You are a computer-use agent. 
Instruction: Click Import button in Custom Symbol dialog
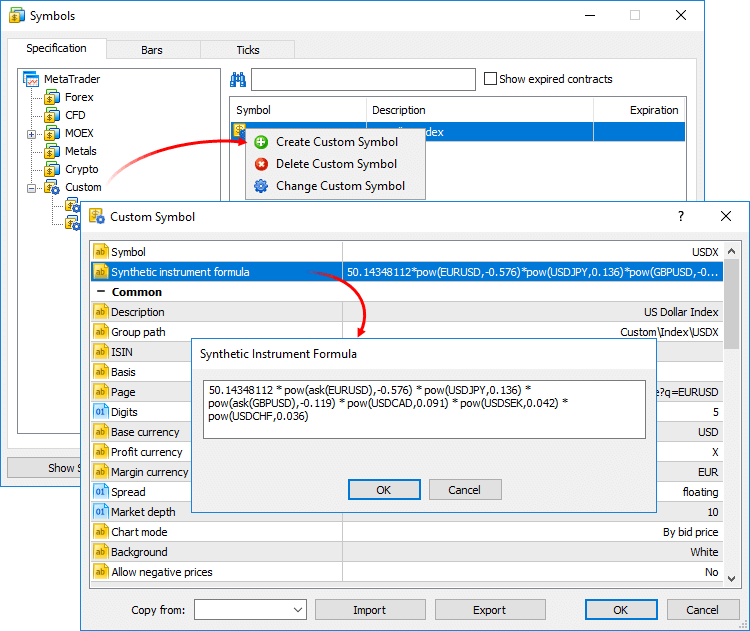370,610
